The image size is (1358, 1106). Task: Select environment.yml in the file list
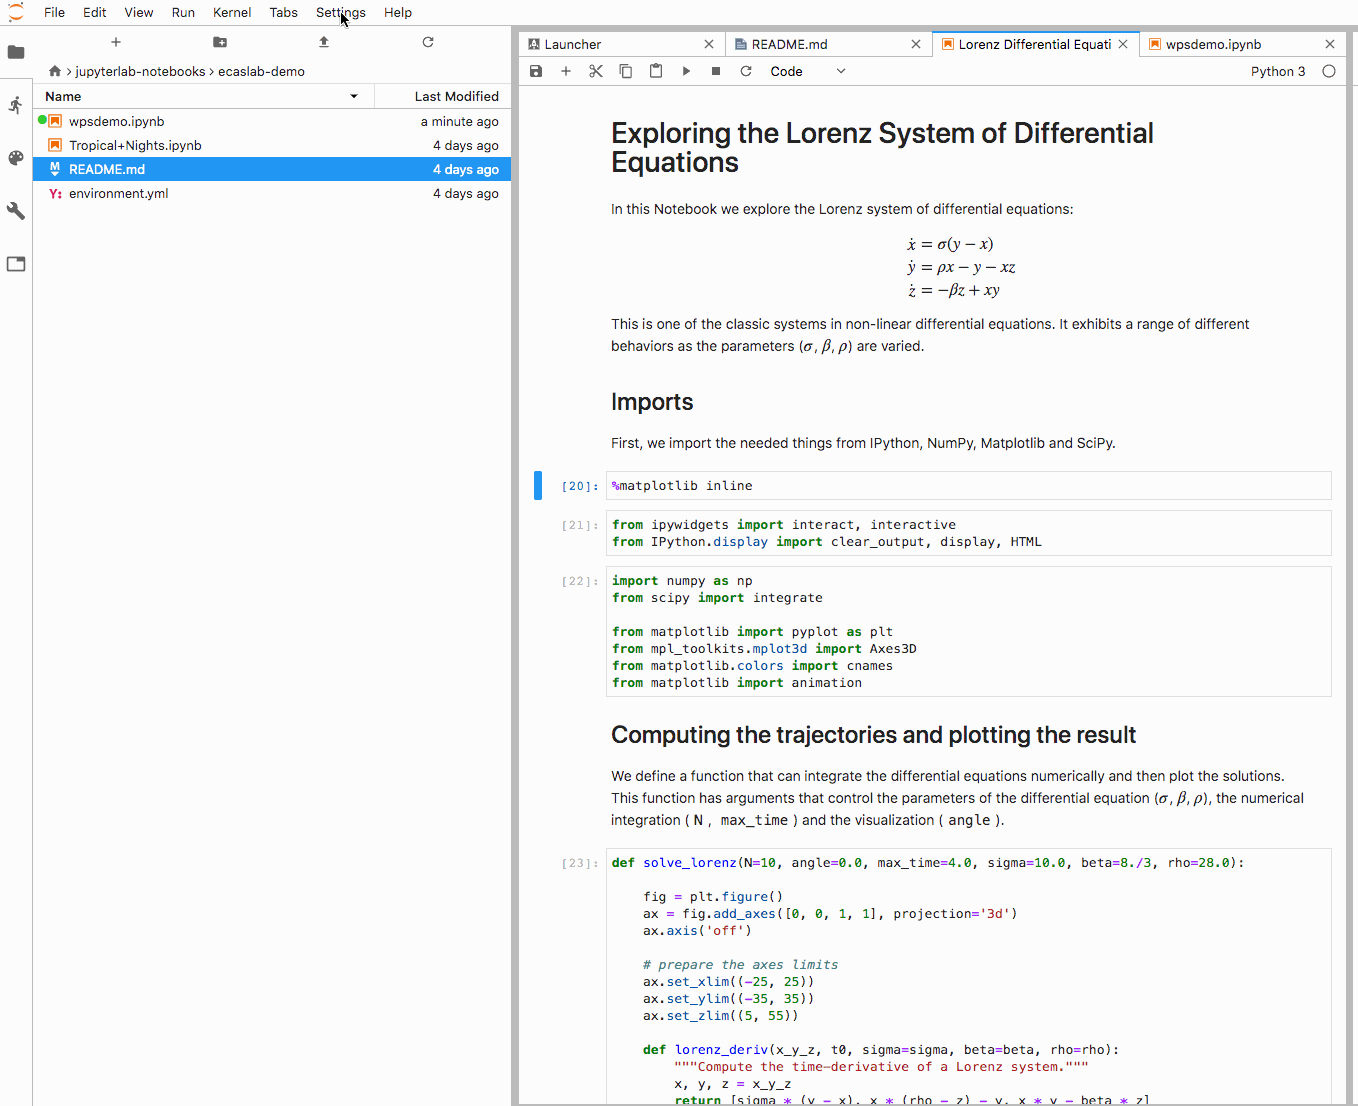pos(272,193)
